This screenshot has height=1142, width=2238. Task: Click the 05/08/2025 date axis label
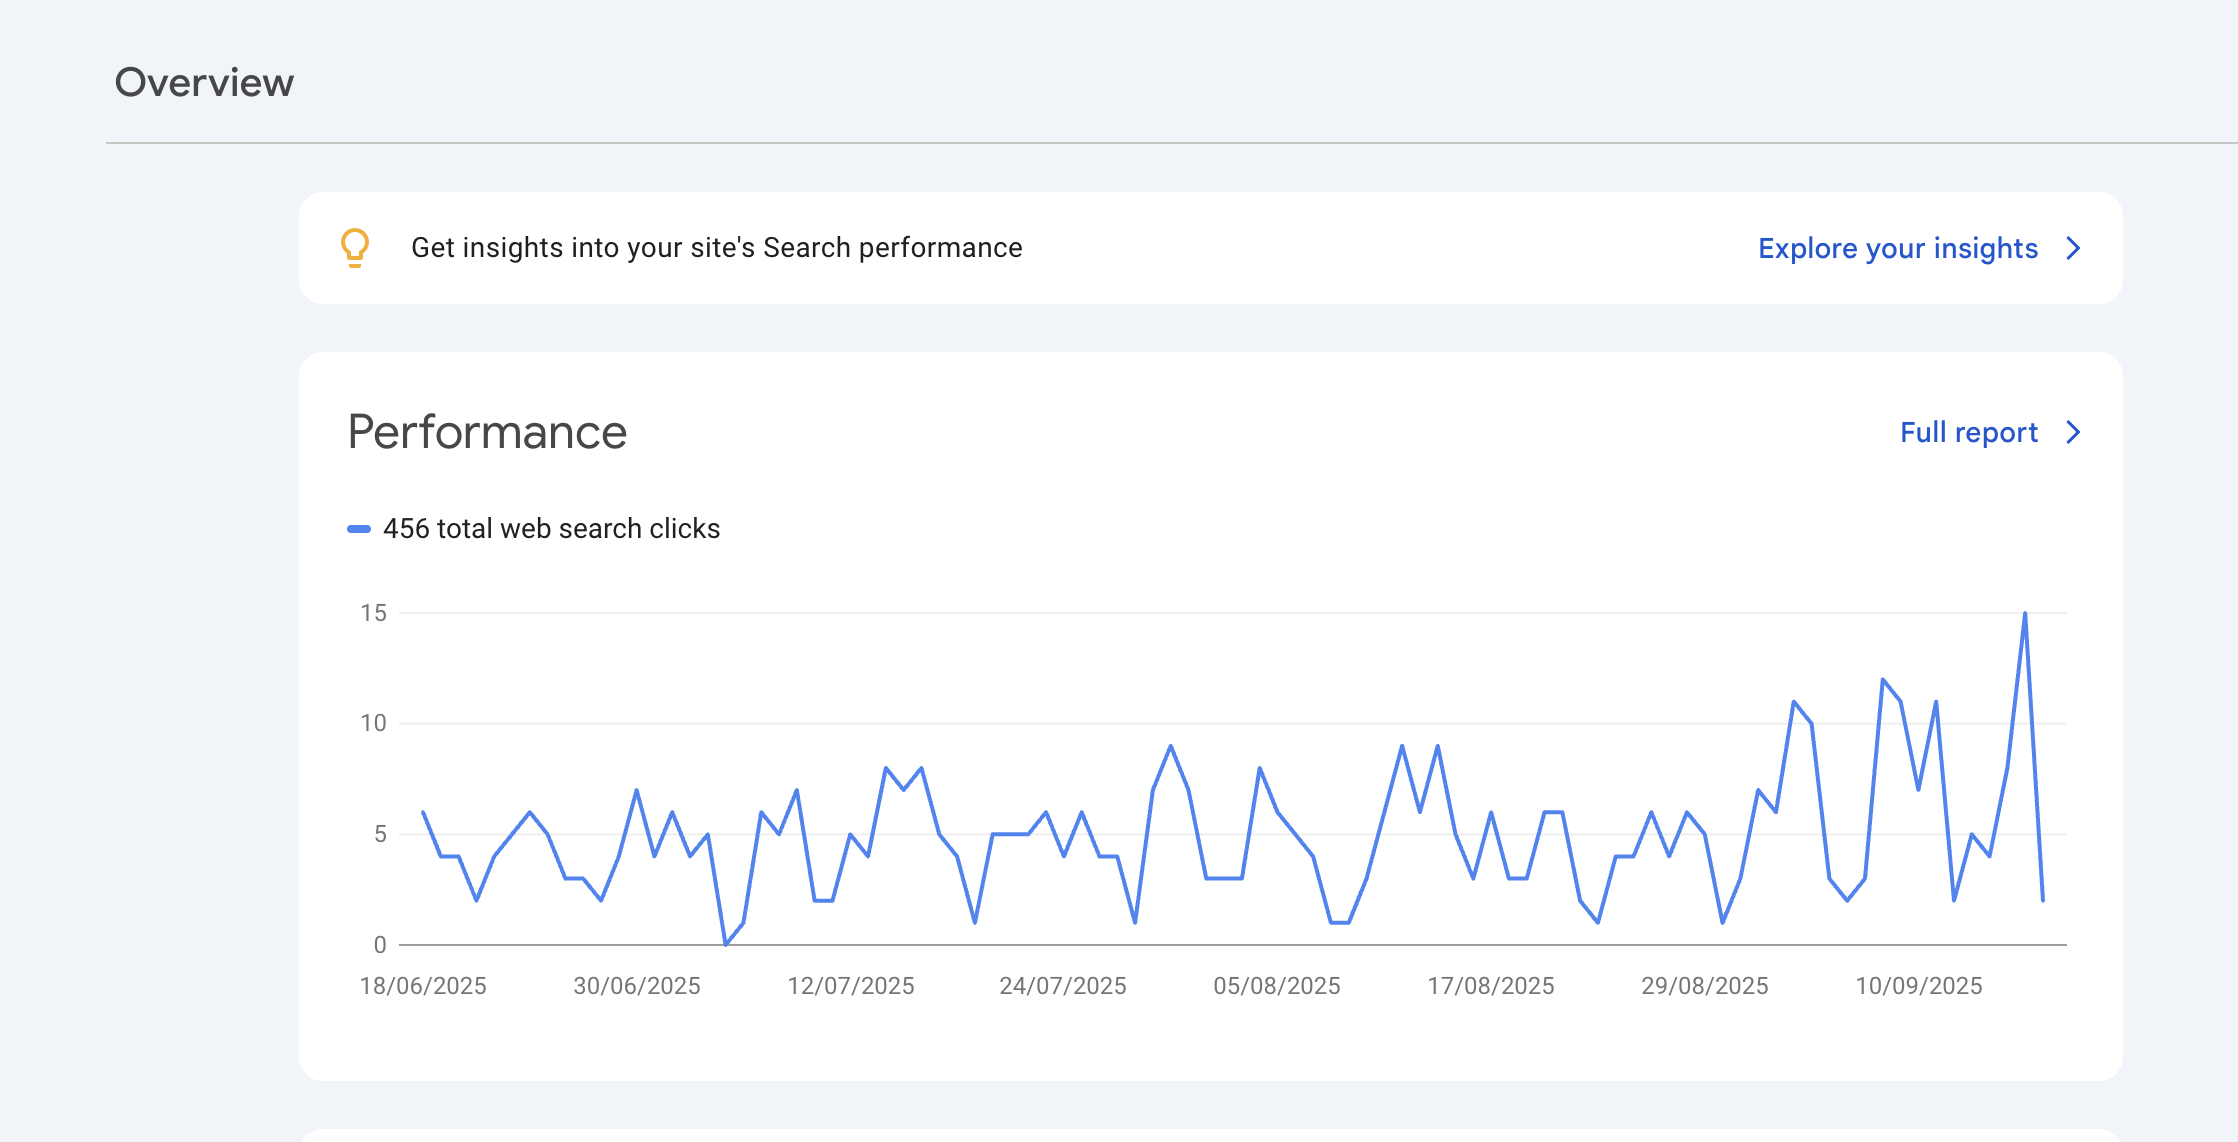coord(1277,986)
